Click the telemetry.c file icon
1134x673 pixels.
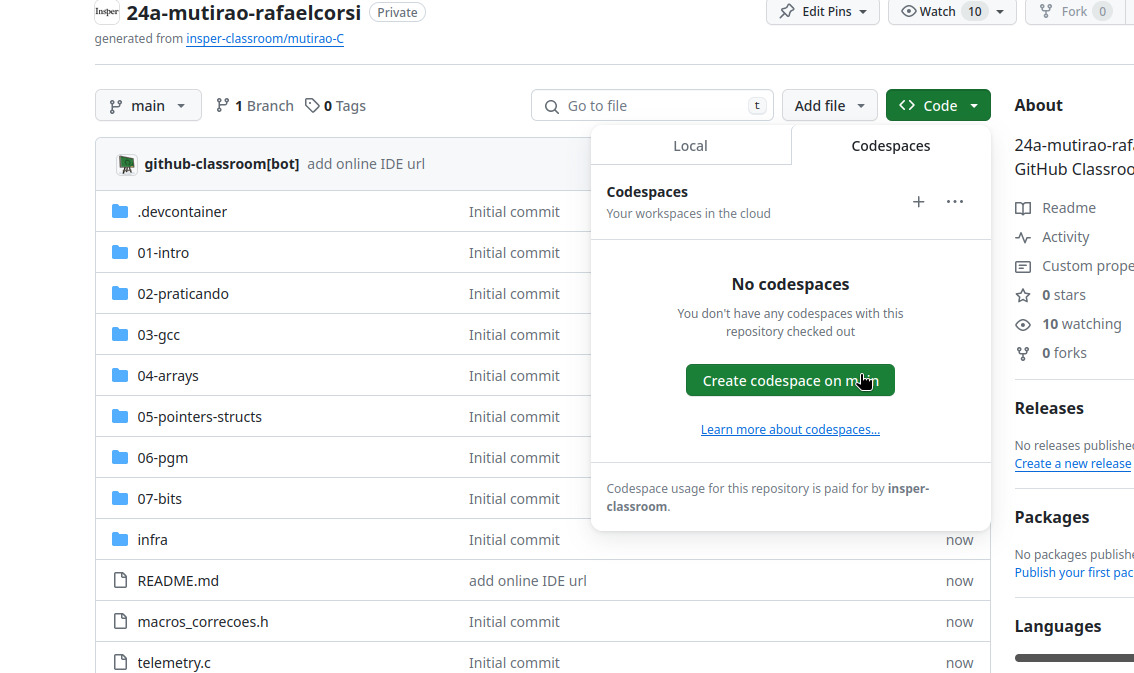[120, 662]
